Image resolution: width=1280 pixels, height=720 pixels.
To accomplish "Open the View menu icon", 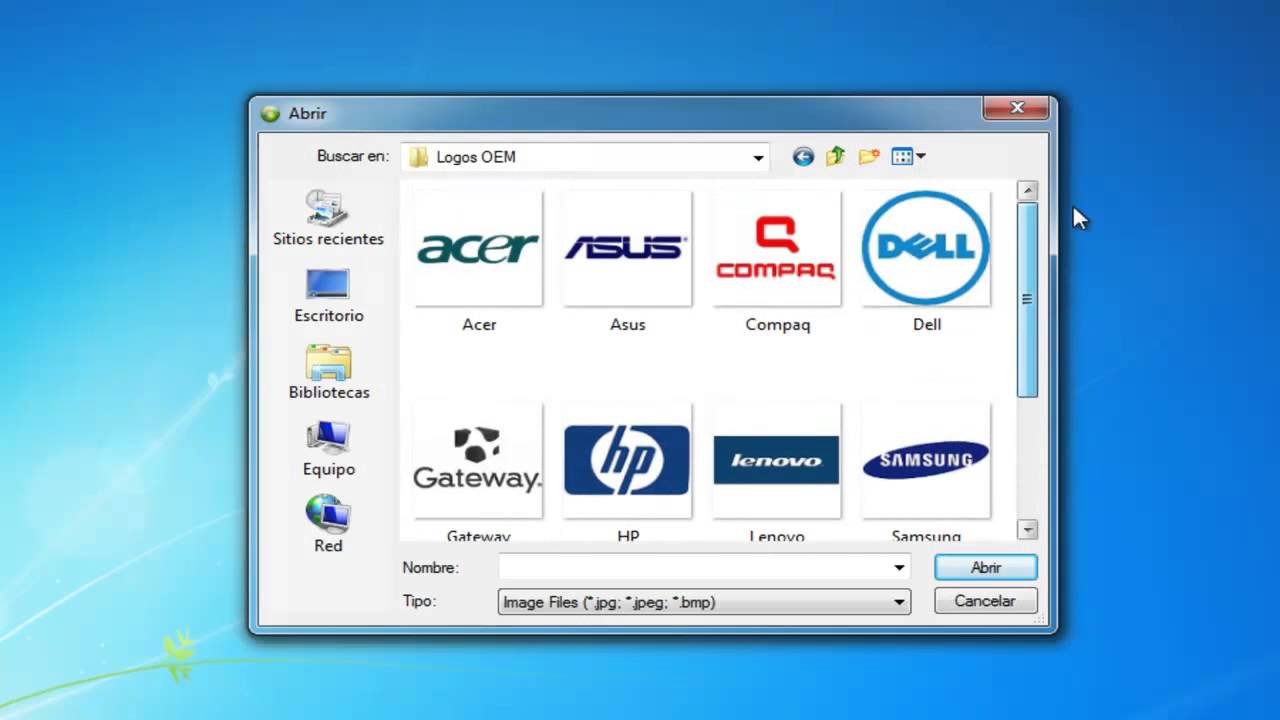I will (x=909, y=156).
